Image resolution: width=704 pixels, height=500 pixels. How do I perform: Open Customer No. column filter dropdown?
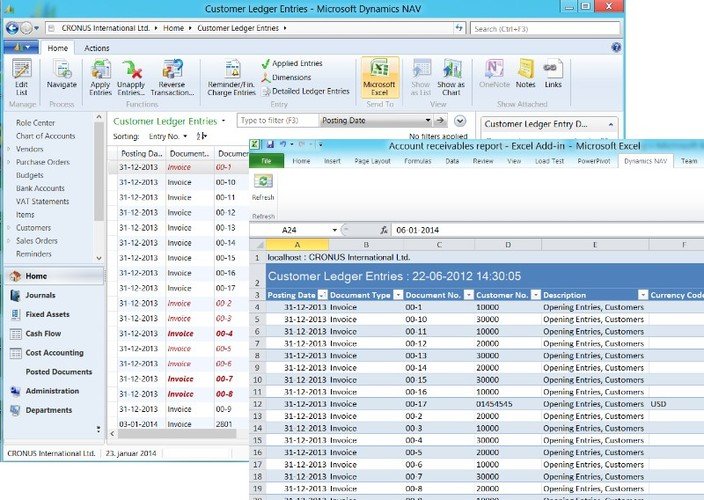[x=536, y=295]
